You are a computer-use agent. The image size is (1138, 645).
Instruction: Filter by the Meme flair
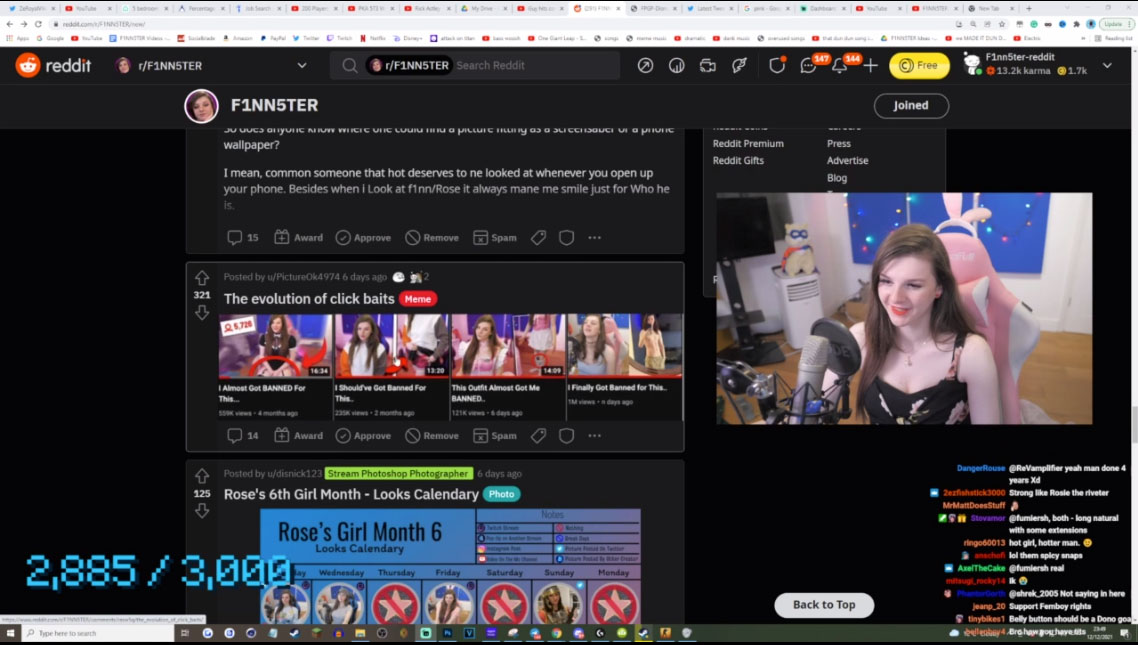pyautogui.click(x=417, y=299)
